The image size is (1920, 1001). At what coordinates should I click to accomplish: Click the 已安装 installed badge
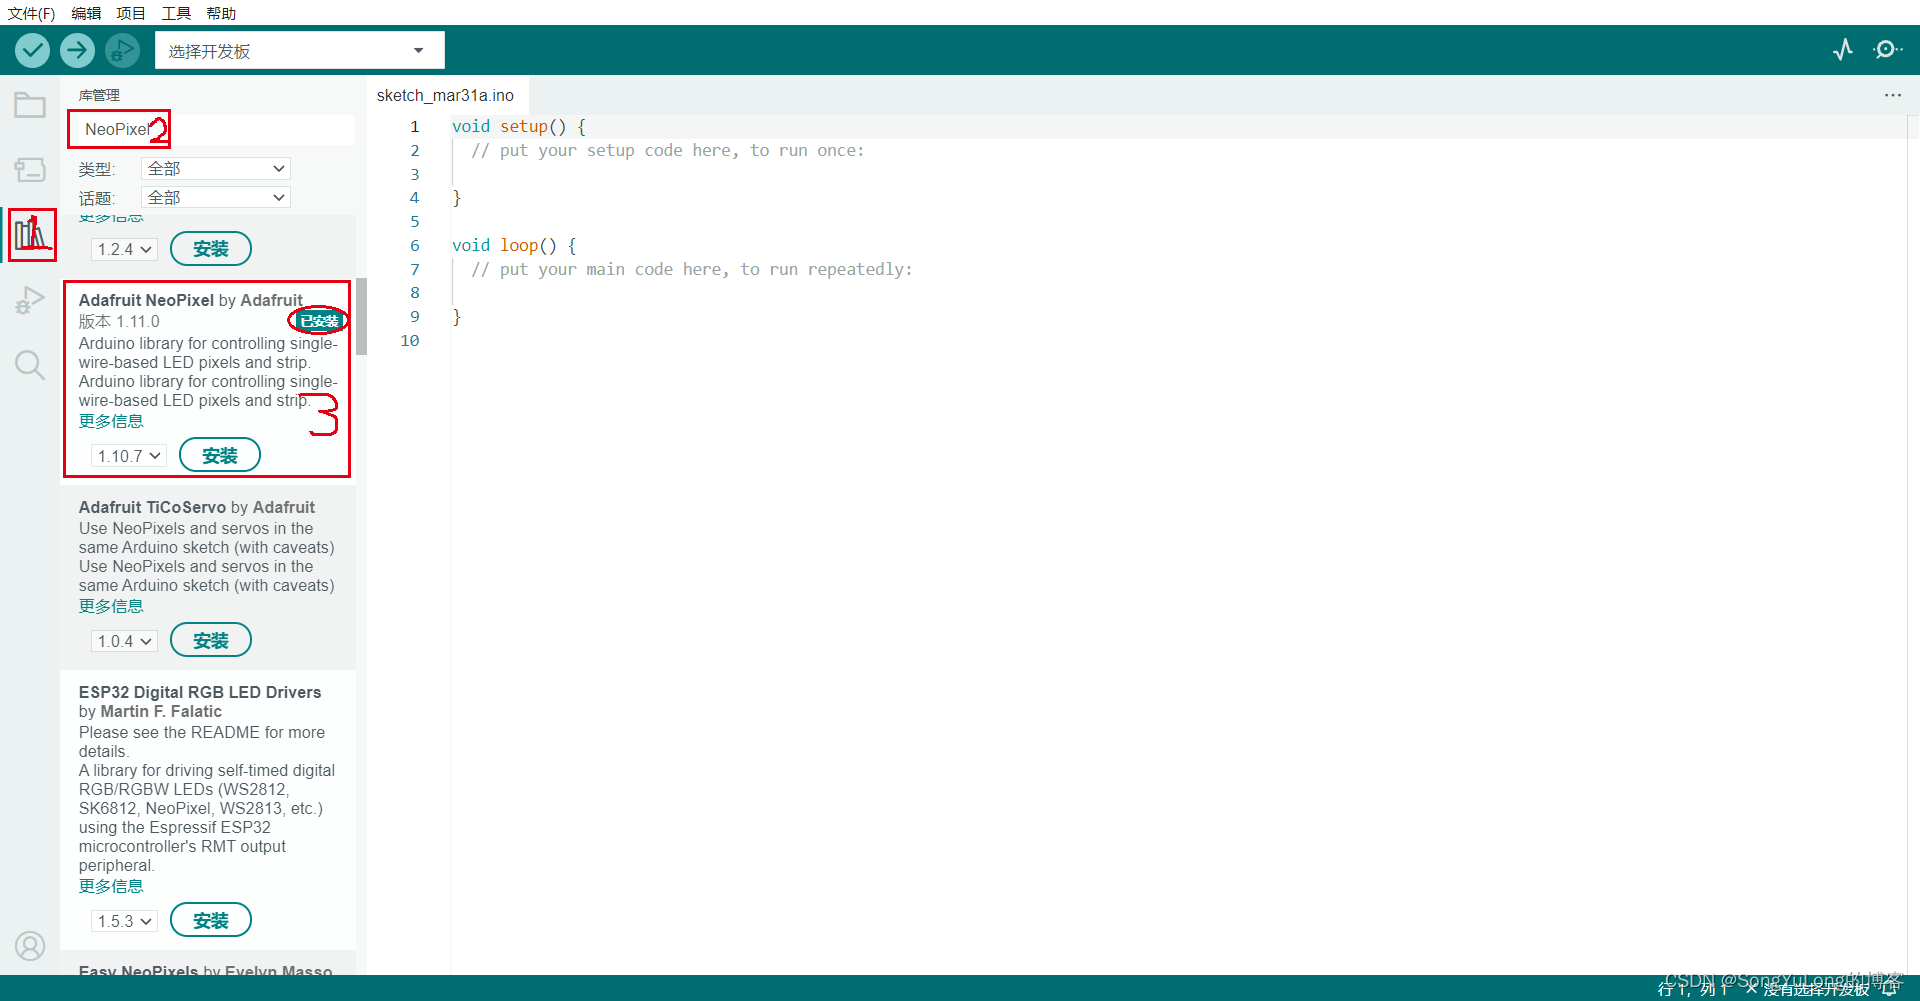(x=320, y=321)
